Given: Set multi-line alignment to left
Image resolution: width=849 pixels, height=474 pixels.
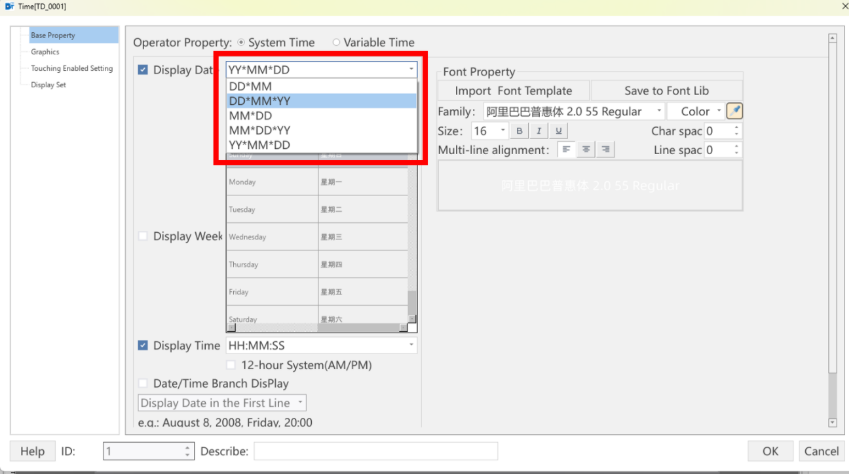Looking at the screenshot, I should [x=566, y=150].
